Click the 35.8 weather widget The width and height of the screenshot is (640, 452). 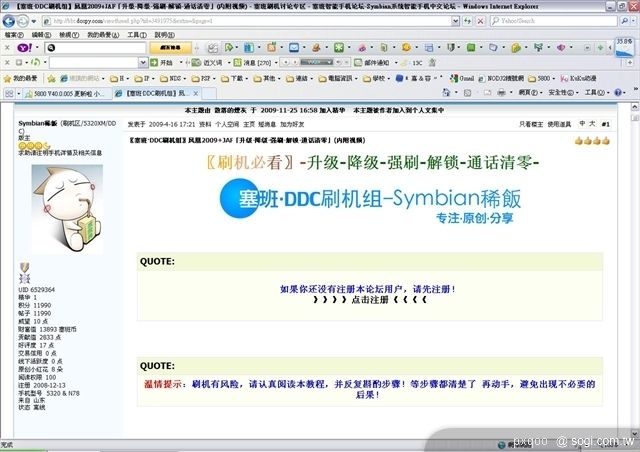(x=624, y=47)
